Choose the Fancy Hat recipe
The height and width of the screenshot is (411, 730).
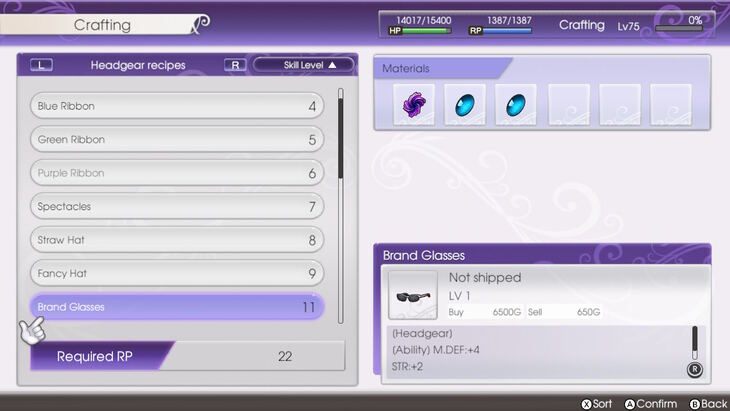coord(176,273)
